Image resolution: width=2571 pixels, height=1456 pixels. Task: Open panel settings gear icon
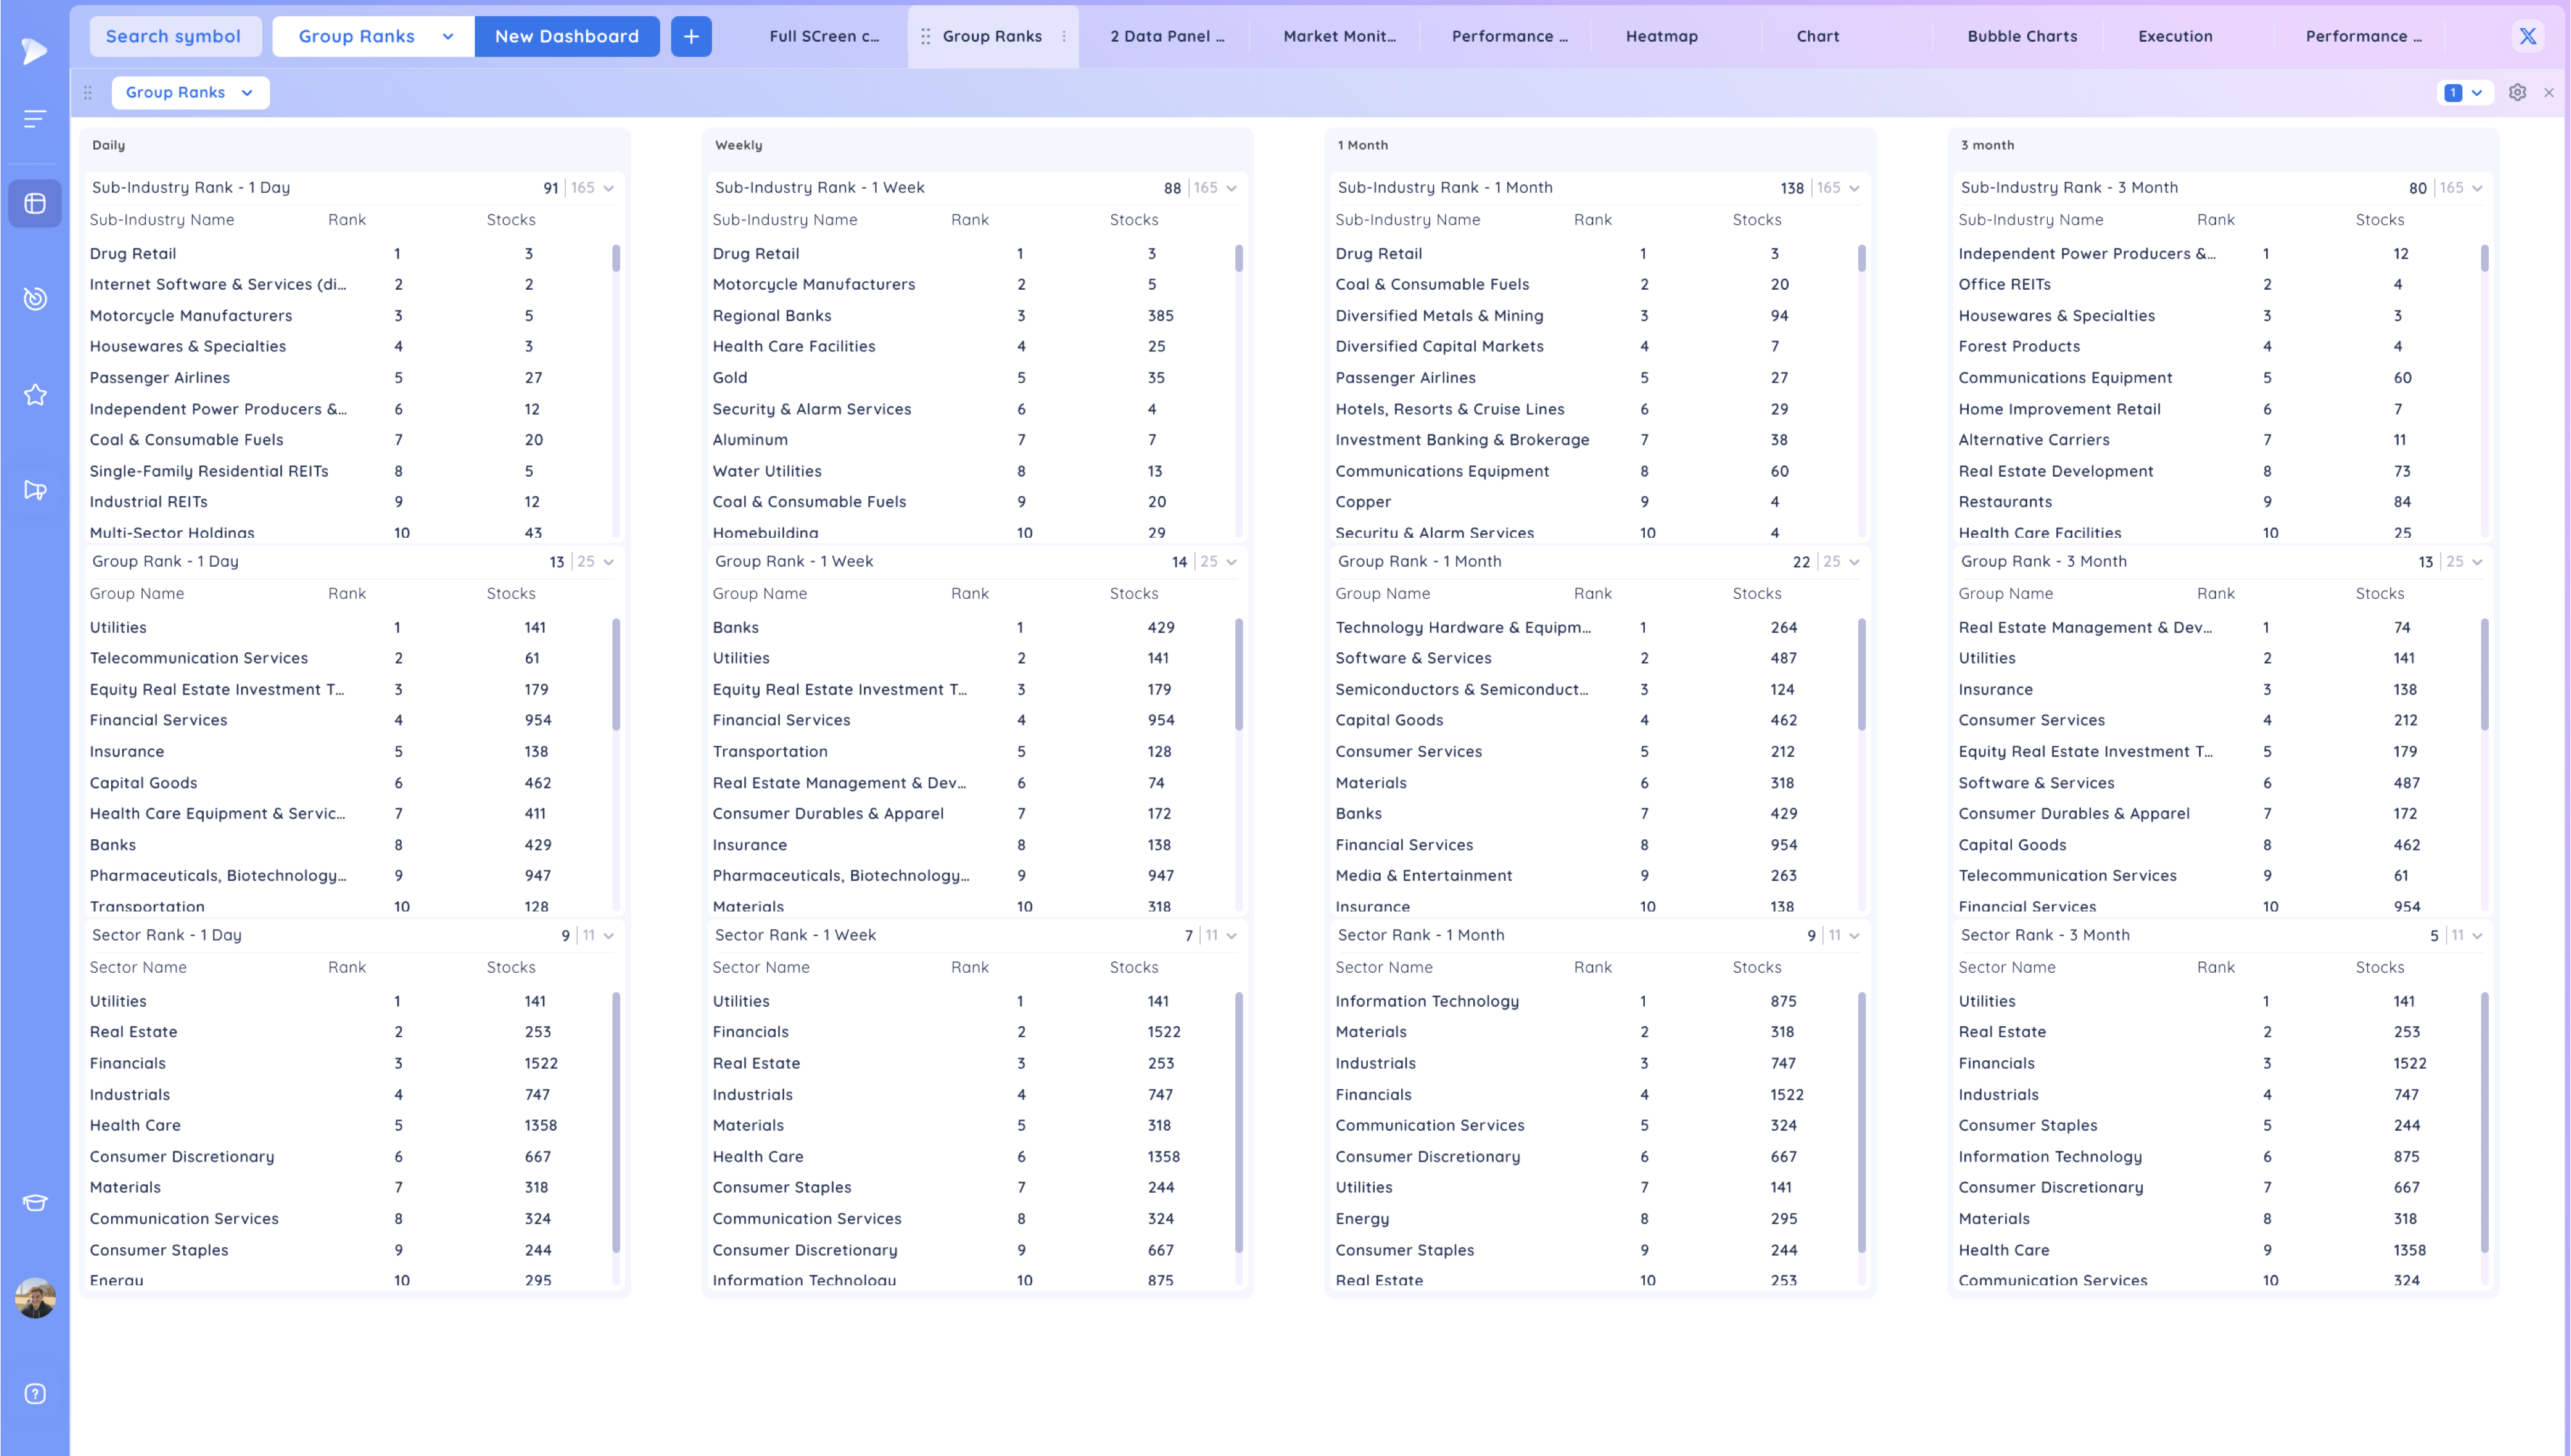click(x=2517, y=93)
